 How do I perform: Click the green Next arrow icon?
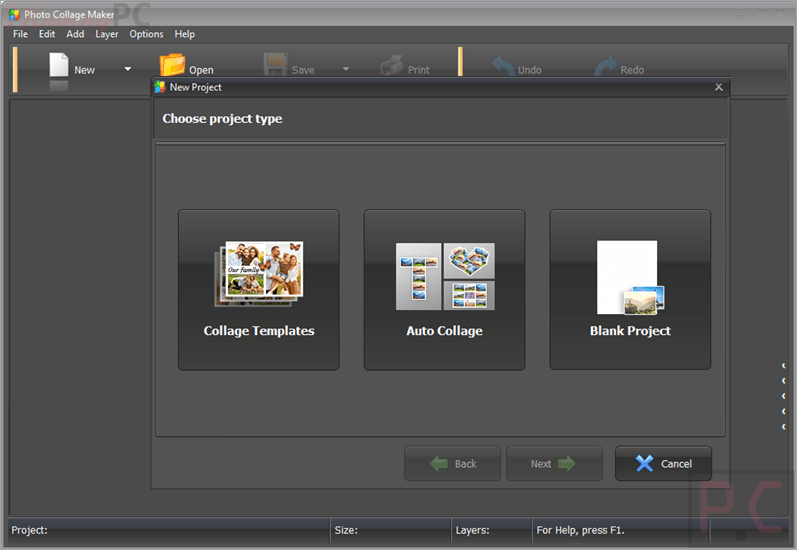(x=567, y=464)
